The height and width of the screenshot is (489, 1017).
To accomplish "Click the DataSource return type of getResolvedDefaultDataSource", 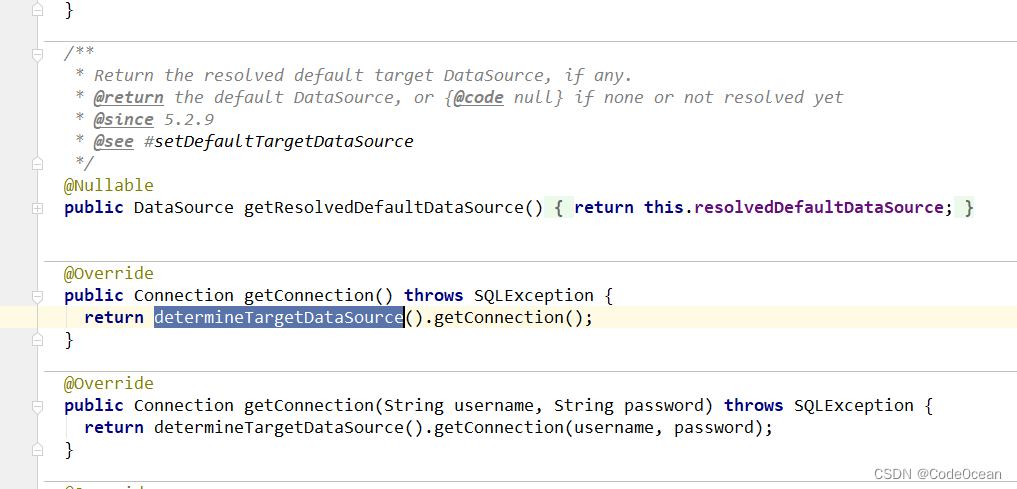I will 183,208.
